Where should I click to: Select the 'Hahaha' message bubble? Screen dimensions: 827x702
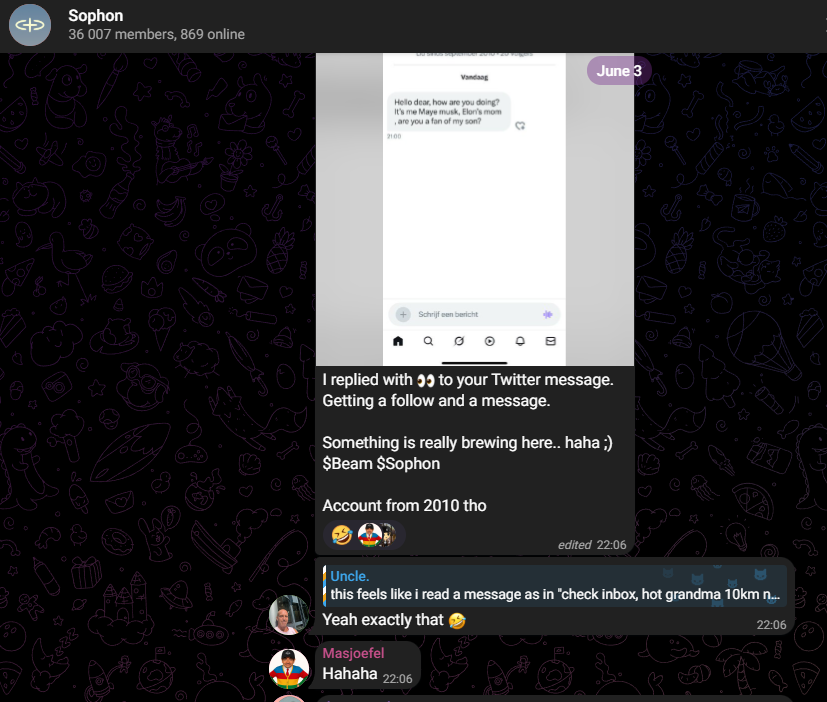pos(368,666)
